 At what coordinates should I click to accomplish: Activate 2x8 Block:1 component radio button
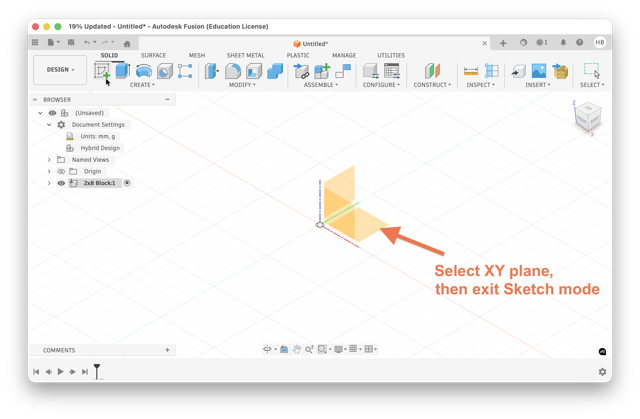point(127,183)
